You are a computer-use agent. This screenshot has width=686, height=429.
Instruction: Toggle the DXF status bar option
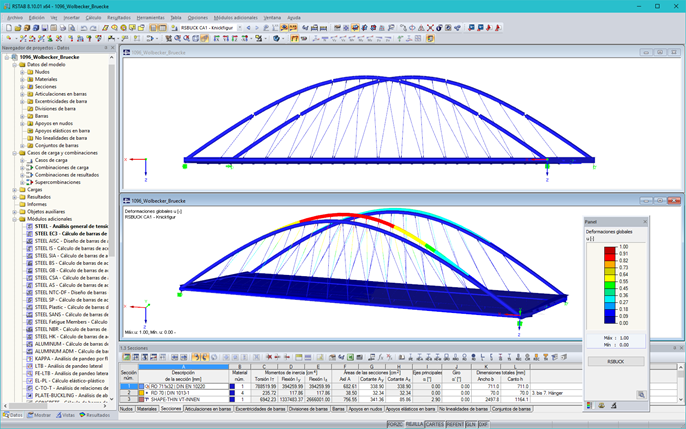(483, 425)
